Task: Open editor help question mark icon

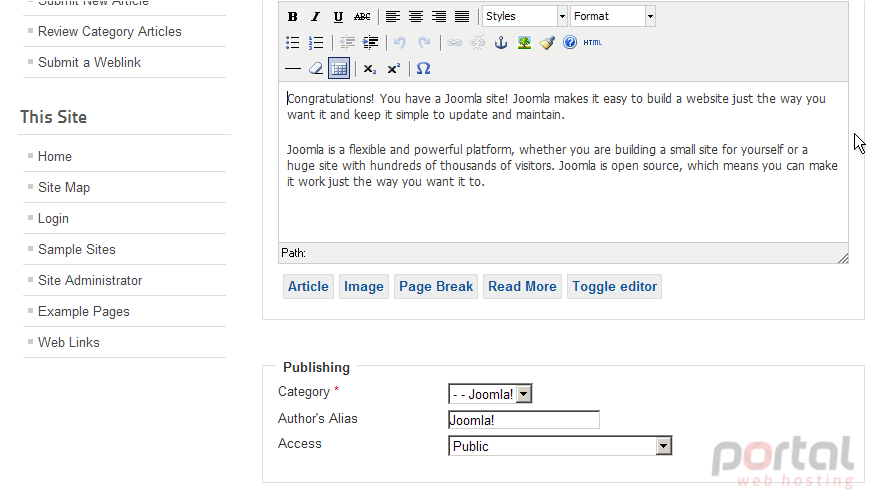Action: 570,43
